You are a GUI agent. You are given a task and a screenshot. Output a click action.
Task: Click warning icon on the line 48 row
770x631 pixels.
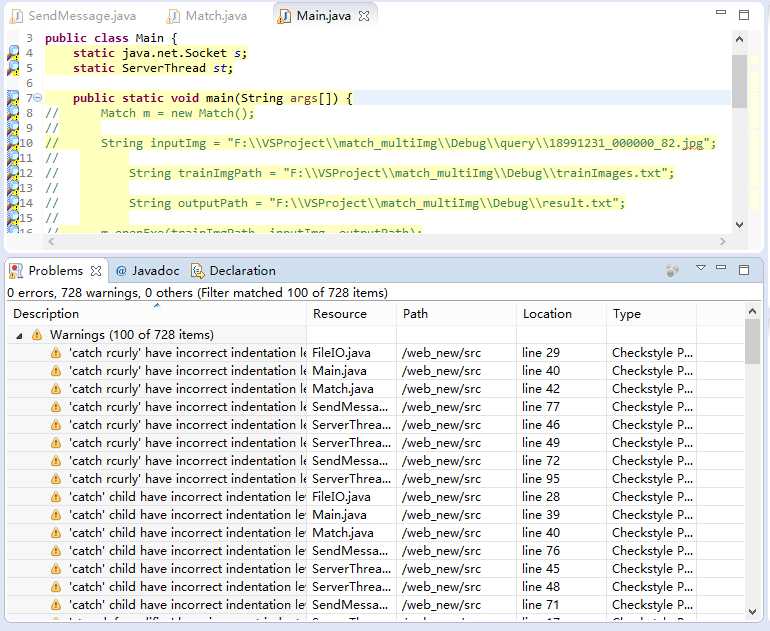[56, 587]
